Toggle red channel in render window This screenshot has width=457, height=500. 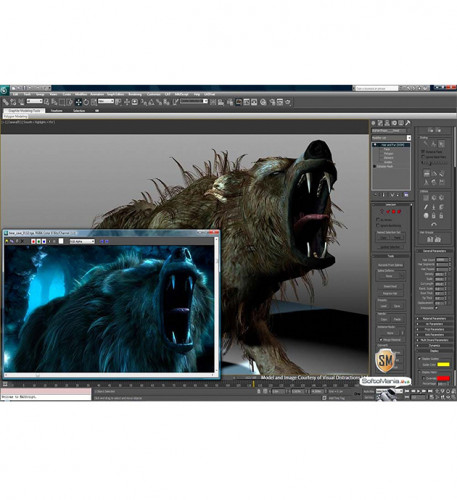click(33, 241)
